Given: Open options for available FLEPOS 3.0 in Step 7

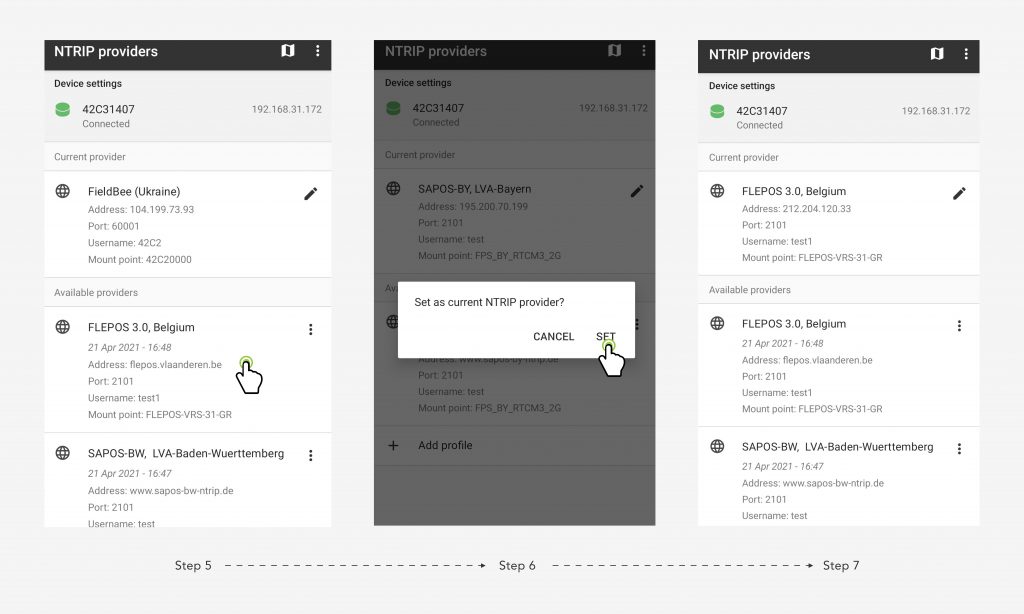Looking at the screenshot, I should pyautogui.click(x=959, y=325).
